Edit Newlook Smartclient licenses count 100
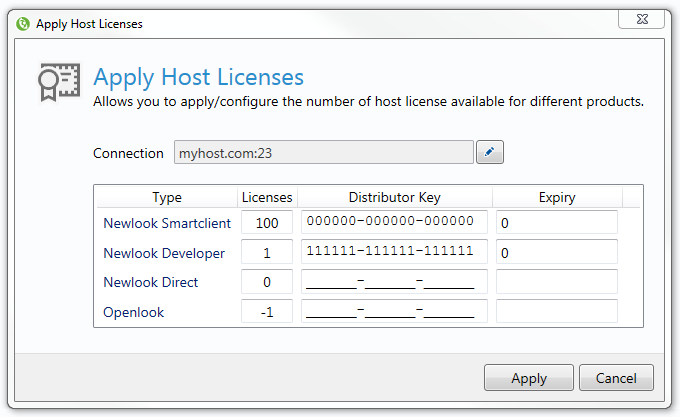 267,222
